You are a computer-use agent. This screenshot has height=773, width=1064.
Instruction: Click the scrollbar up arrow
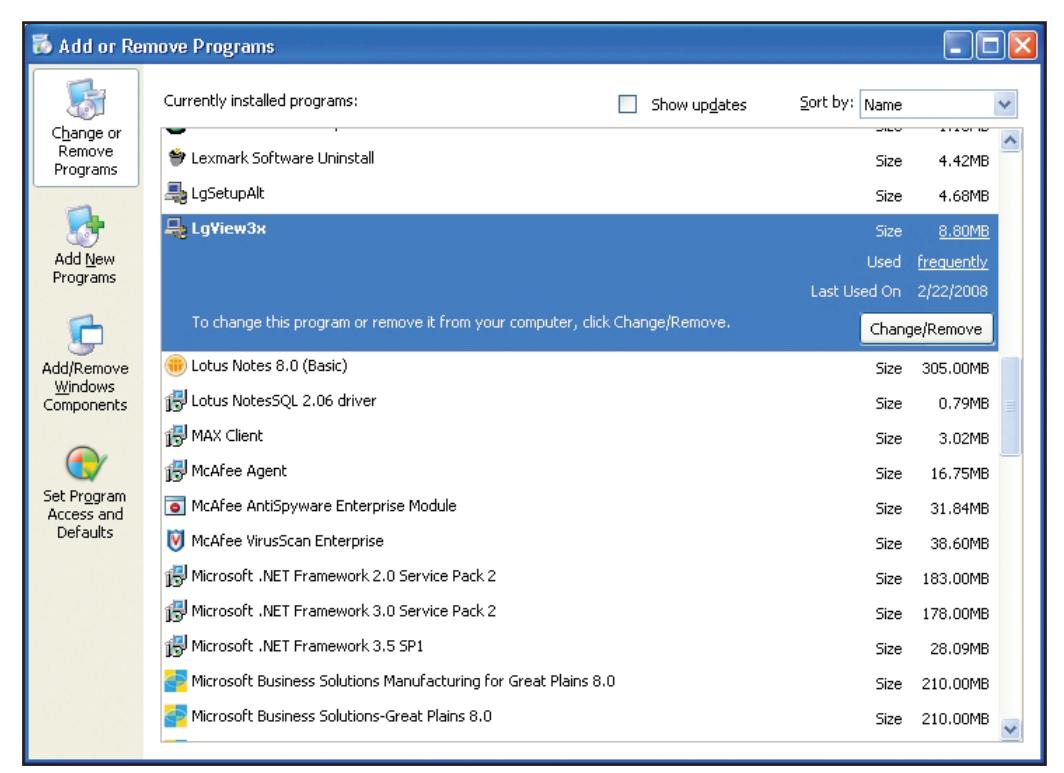[1010, 140]
